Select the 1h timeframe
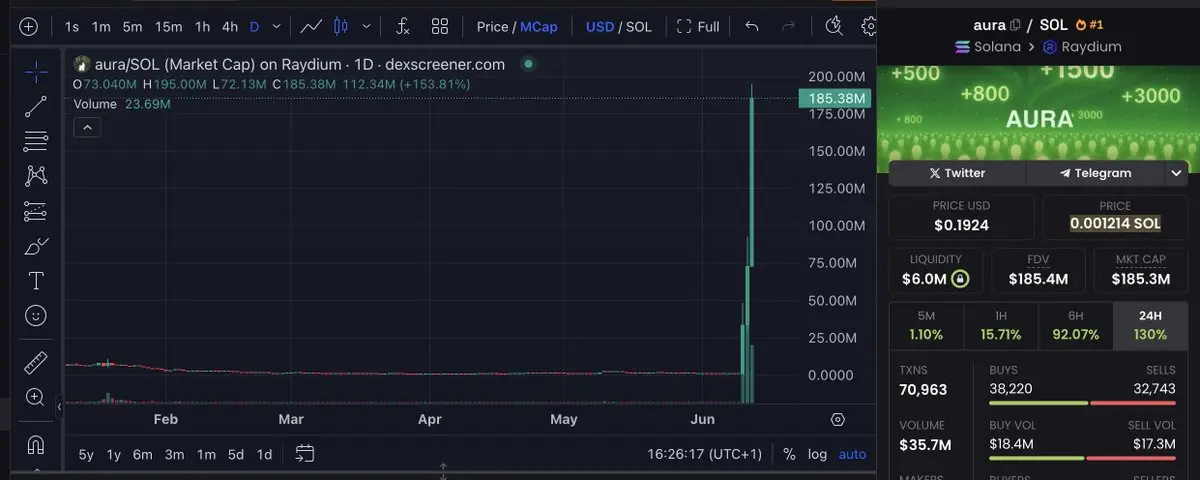Image resolution: width=1200 pixels, height=480 pixels. pyautogui.click(x=203, y=27)
